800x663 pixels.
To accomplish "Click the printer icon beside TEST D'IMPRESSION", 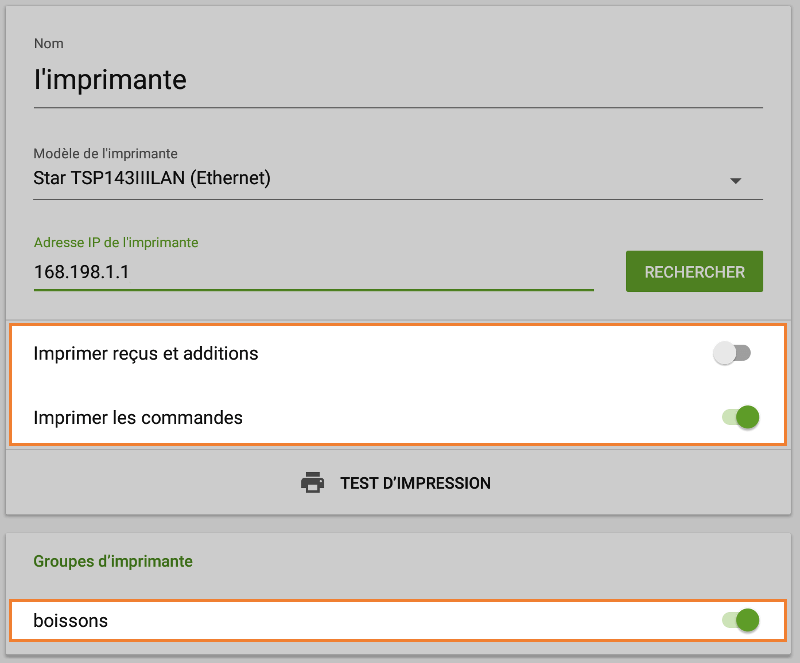I will coord(313,483).
